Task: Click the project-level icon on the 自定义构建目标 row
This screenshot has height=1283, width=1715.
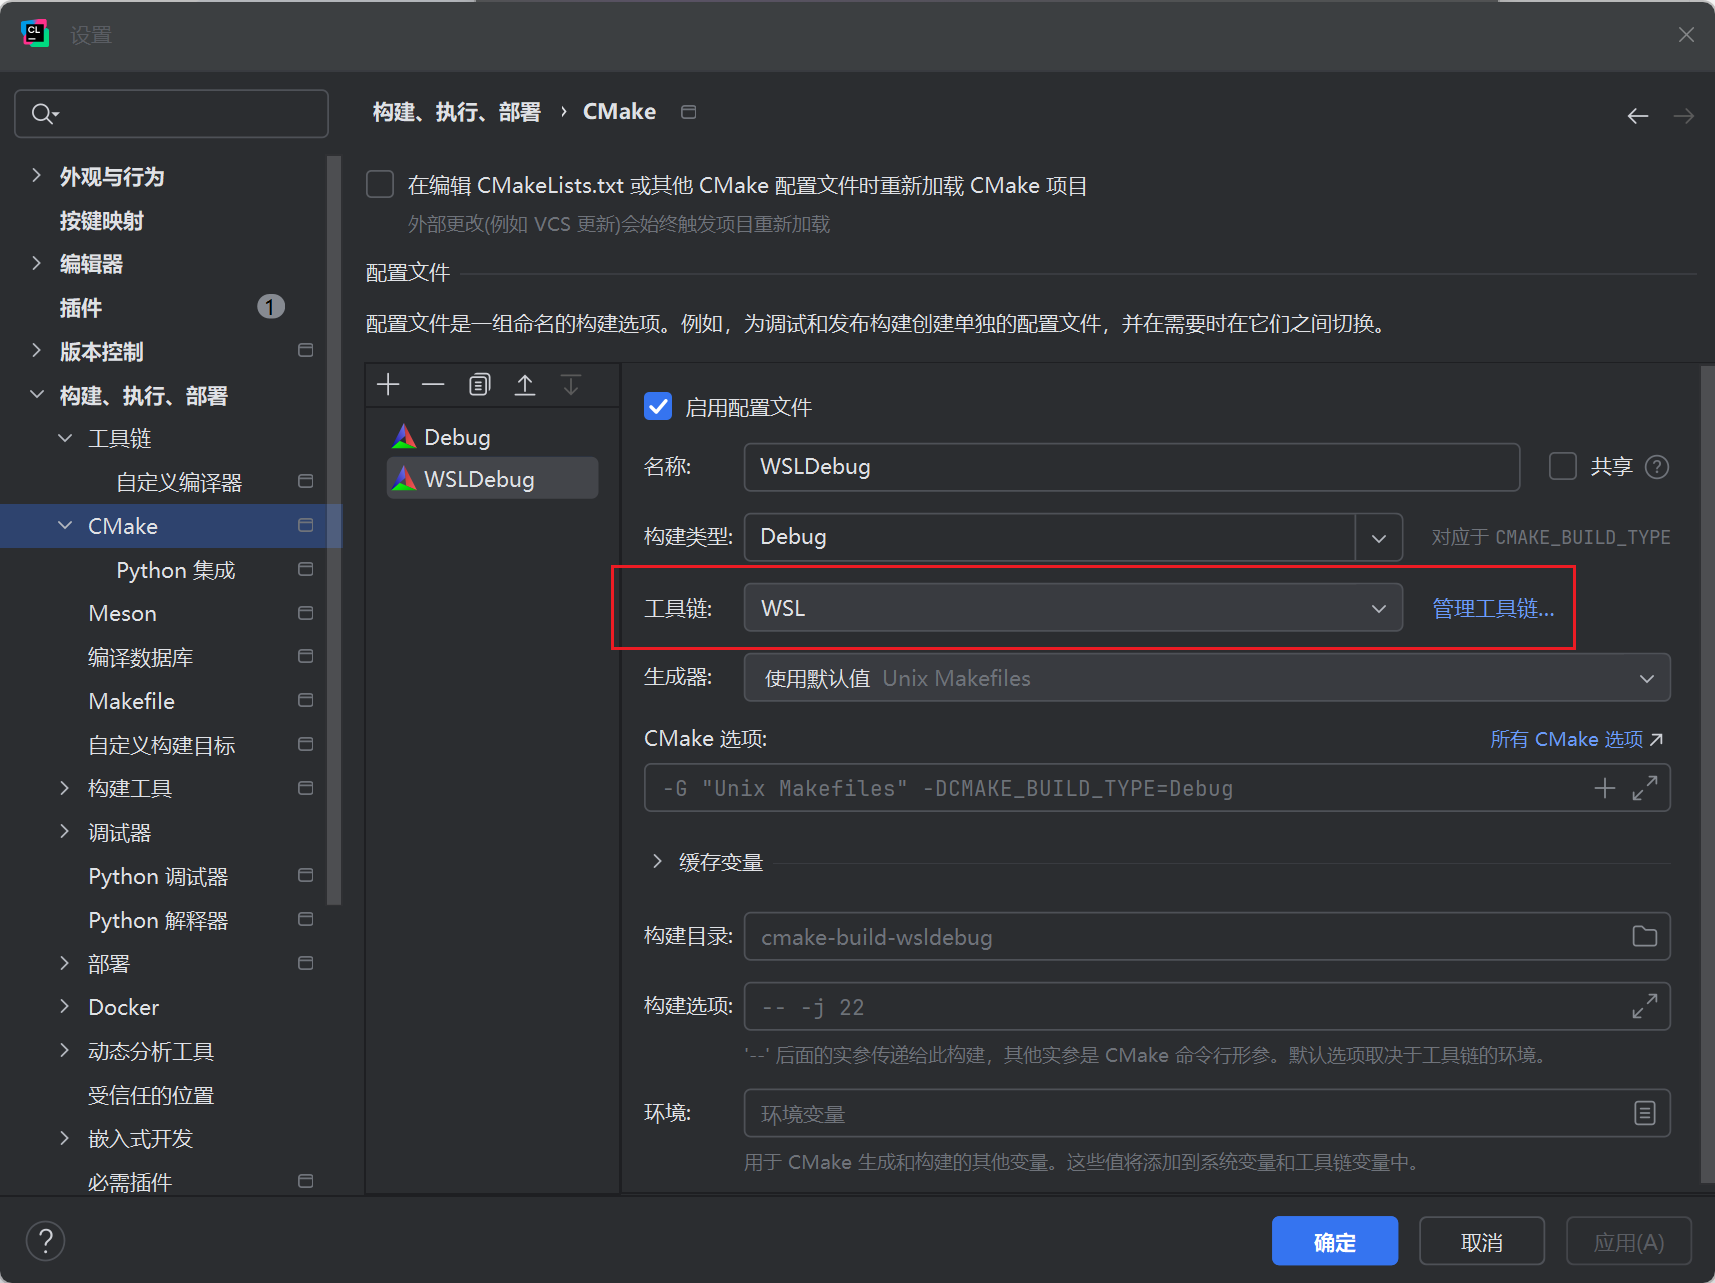Action: coord(306,745)
